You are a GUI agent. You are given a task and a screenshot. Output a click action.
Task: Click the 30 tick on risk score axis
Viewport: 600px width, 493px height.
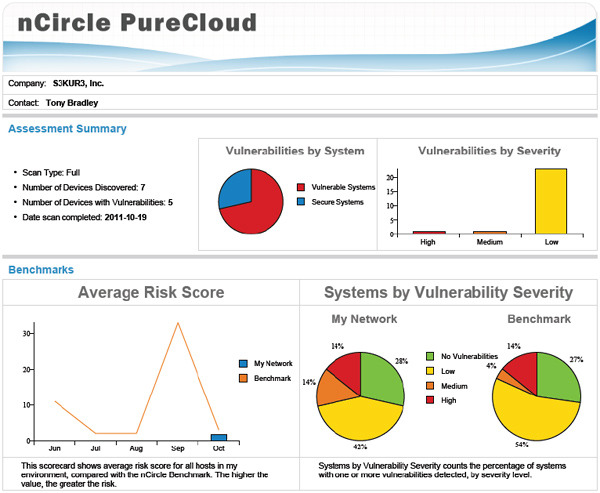pos(26,333)
